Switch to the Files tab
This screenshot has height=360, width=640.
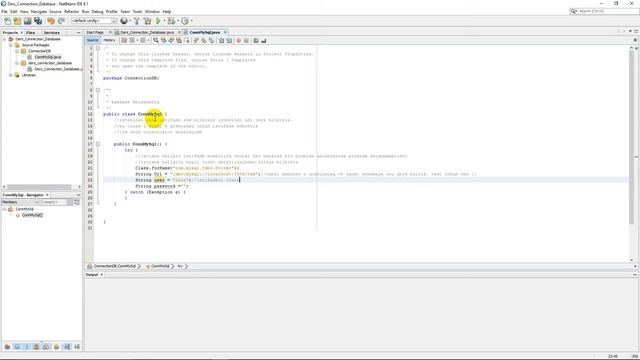click(31, 33)
